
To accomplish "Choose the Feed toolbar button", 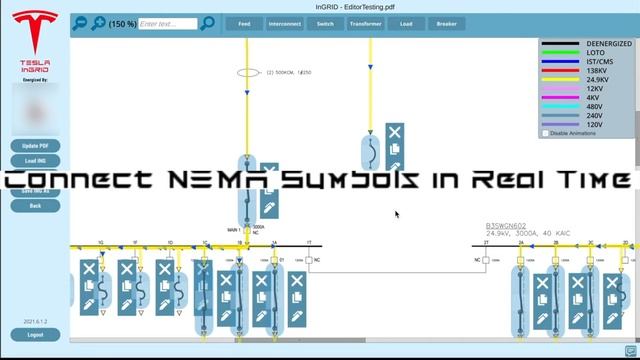I will pos(244,24).
